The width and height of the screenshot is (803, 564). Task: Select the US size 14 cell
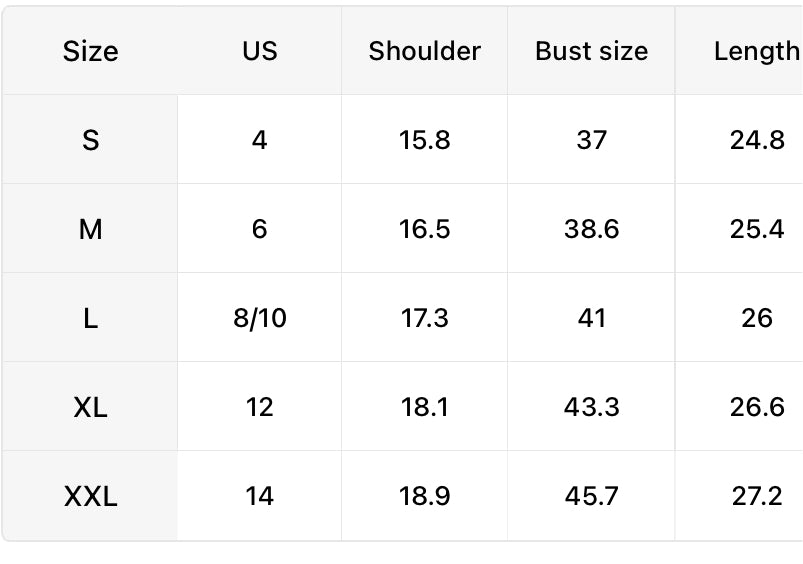259,496
